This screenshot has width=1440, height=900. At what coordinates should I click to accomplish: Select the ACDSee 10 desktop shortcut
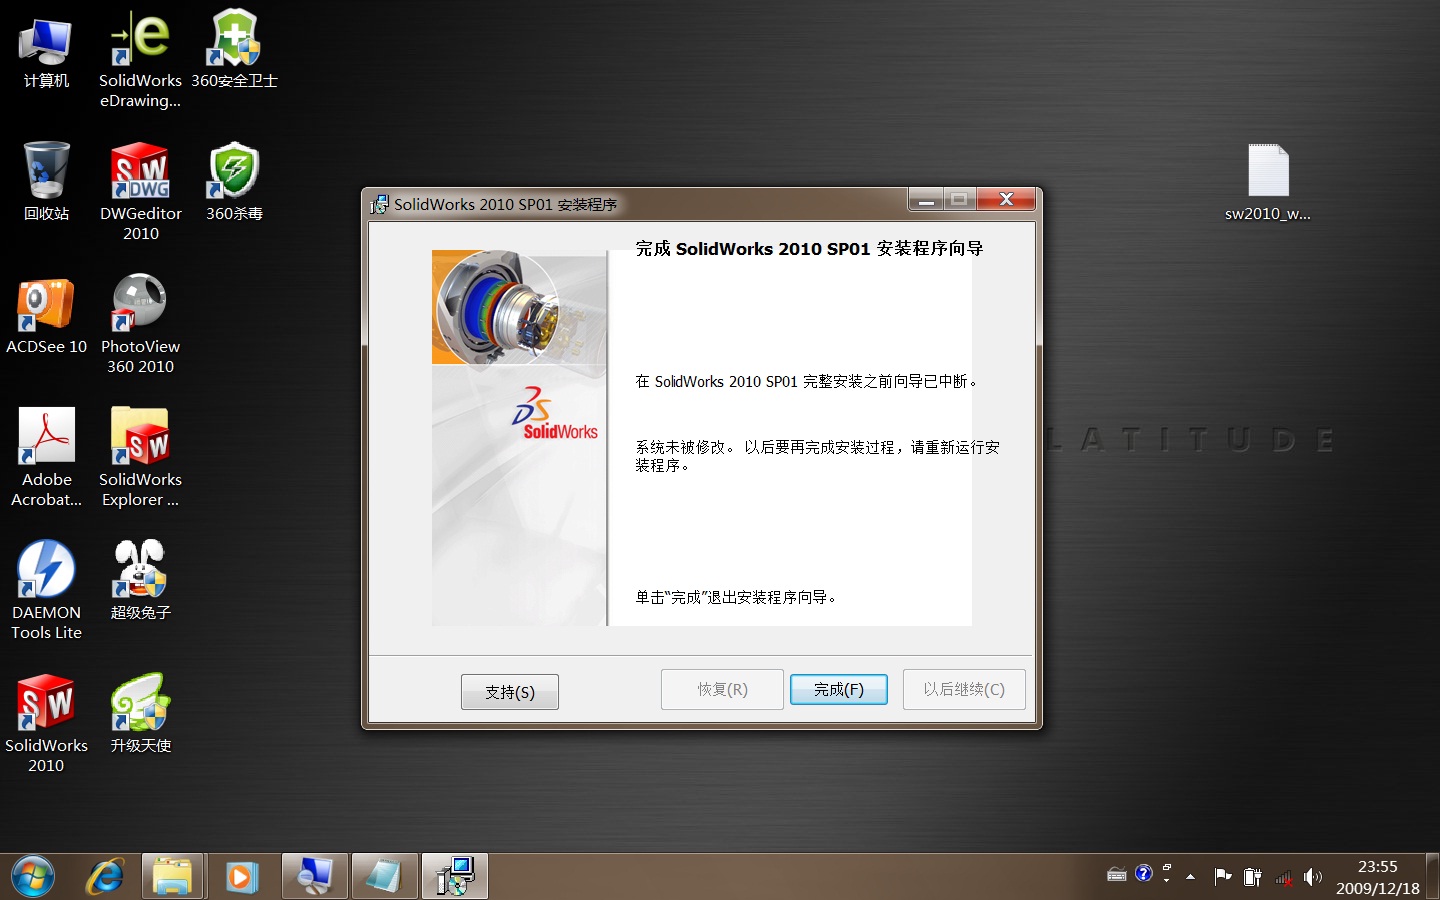(x=46, y=316)
